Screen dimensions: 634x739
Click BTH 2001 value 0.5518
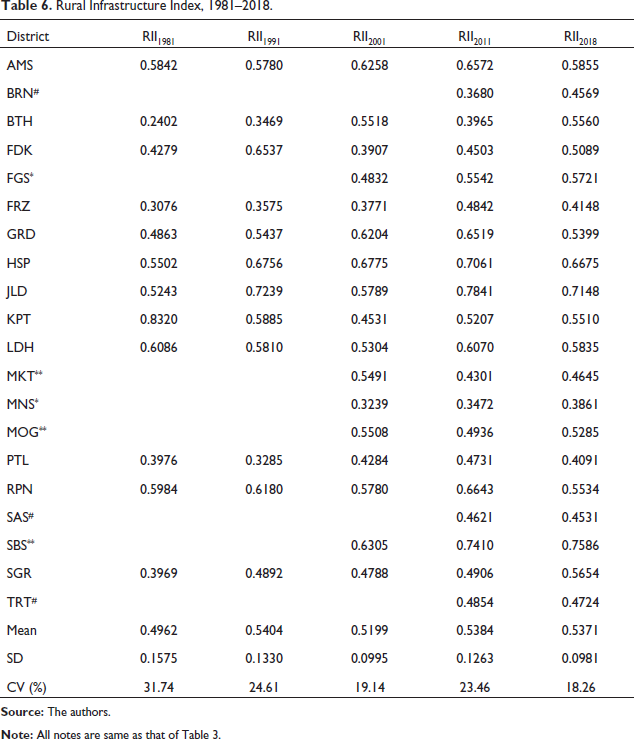point(370,122)
